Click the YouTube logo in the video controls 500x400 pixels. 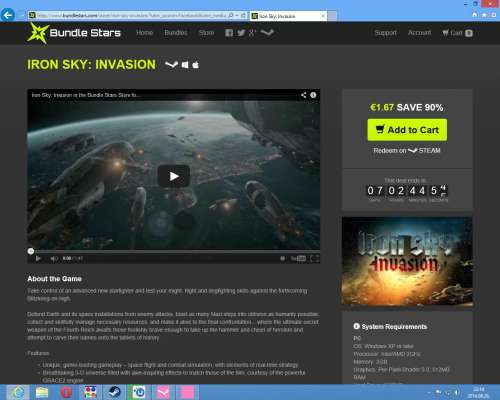tap(298, 259)
